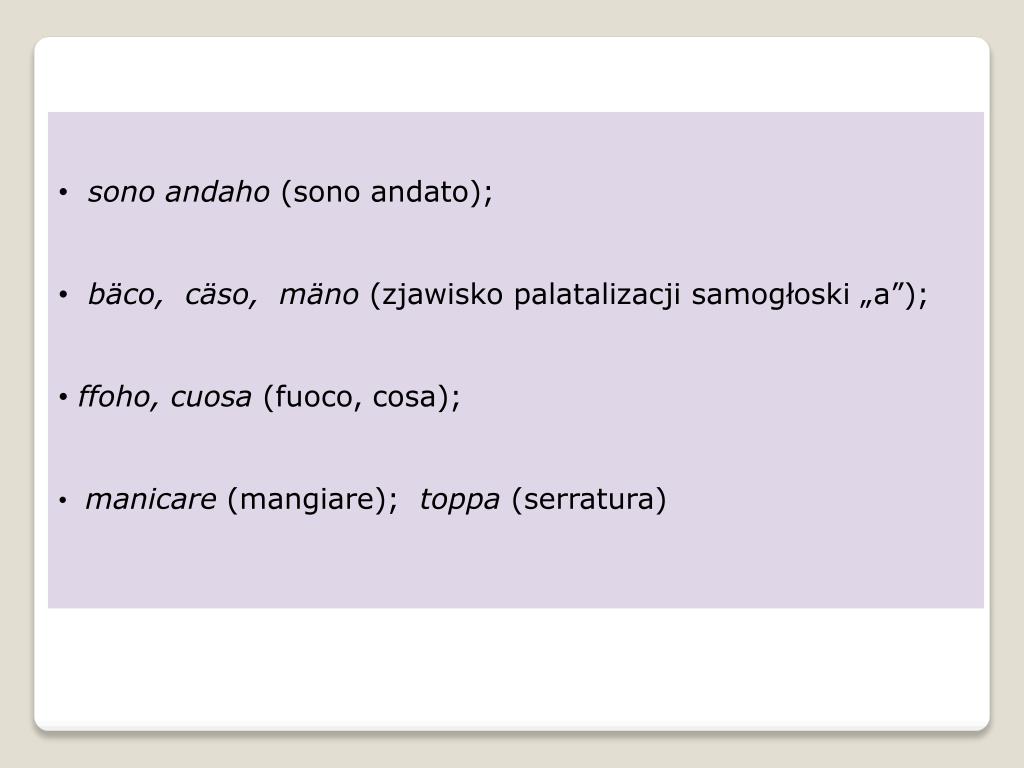Select the italic word 'cuosa'
This screenshot has width=1024, height=768.
[211, 397]
